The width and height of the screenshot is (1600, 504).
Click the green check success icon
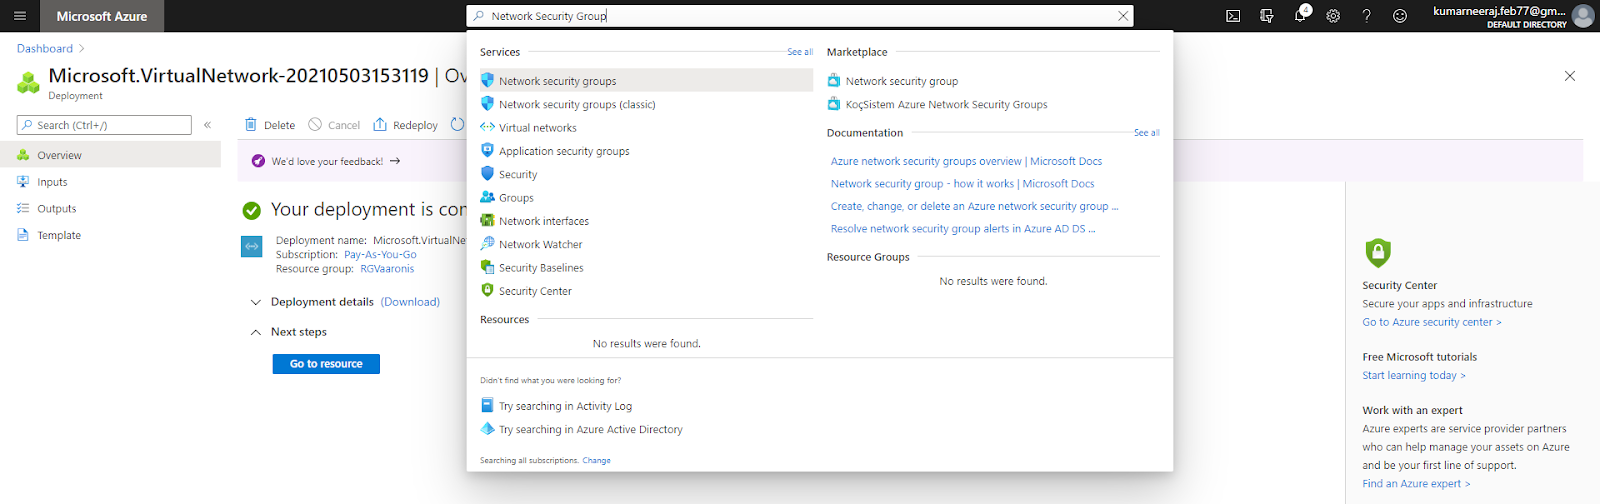tap(252, 210)
